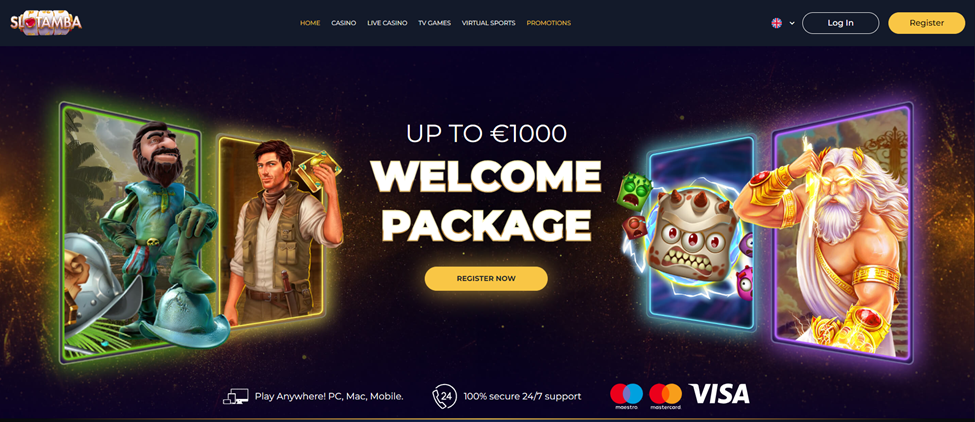Viewport: 975px width, 422px height.
Task: Select Virtual Sports in navigation
Action: pyautogui.click(x=489, y=23)
